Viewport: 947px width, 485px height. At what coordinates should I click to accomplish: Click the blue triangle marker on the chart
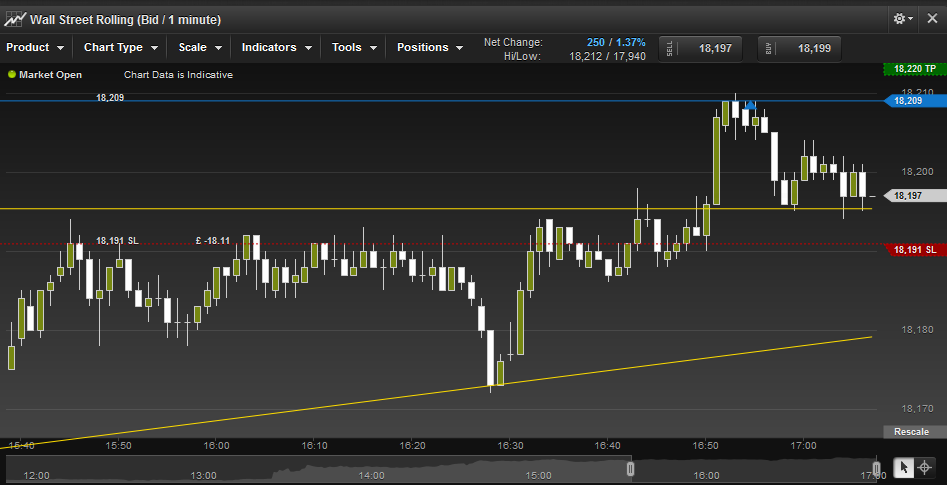(750, 104)
